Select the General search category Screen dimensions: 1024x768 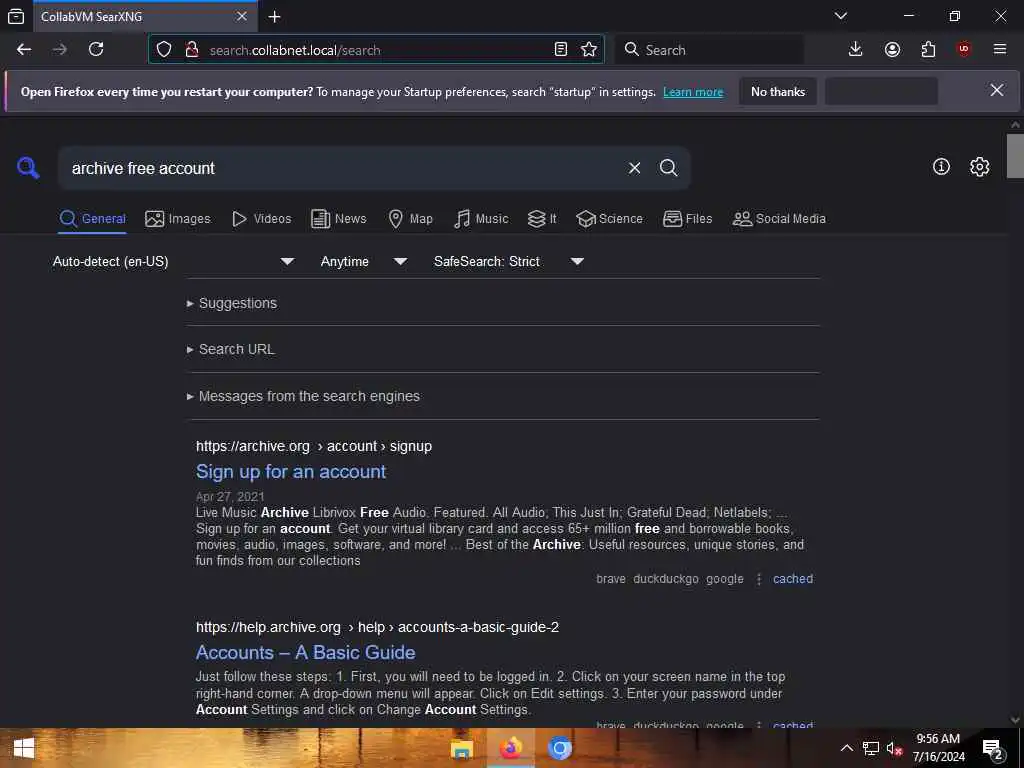(93, 219)
